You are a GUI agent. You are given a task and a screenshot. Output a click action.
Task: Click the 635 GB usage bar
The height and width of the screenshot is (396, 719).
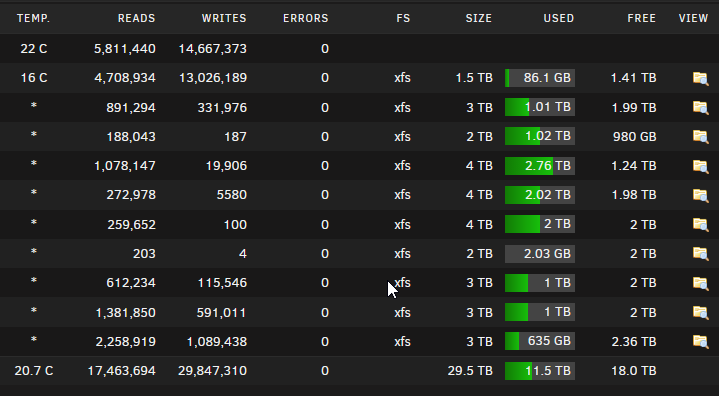click(540, 341)
